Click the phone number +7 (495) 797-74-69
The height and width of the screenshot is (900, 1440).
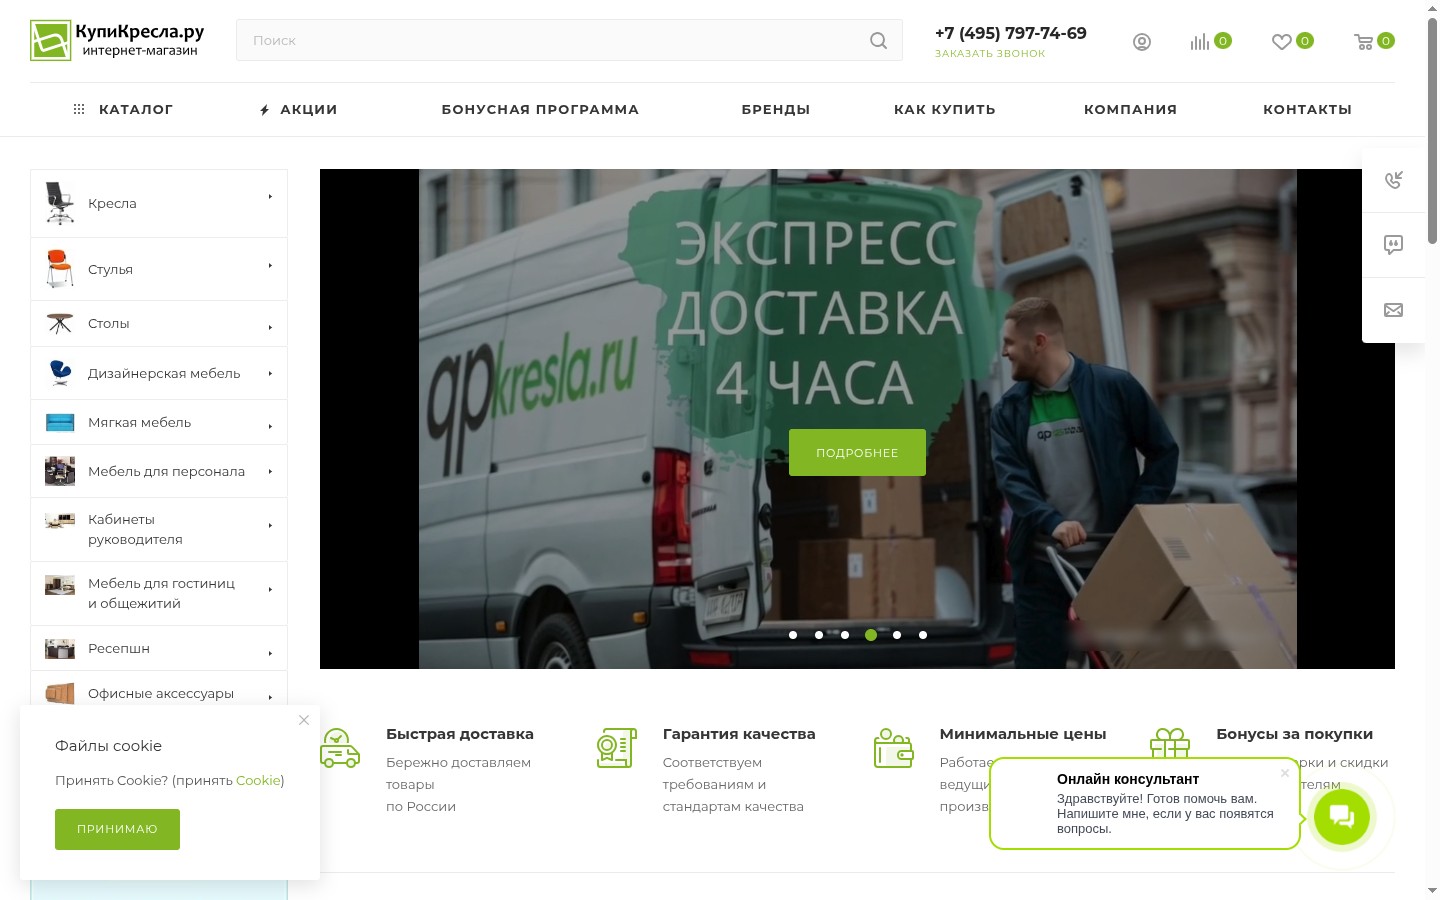pyautogui.click(x=1011, y=33)
